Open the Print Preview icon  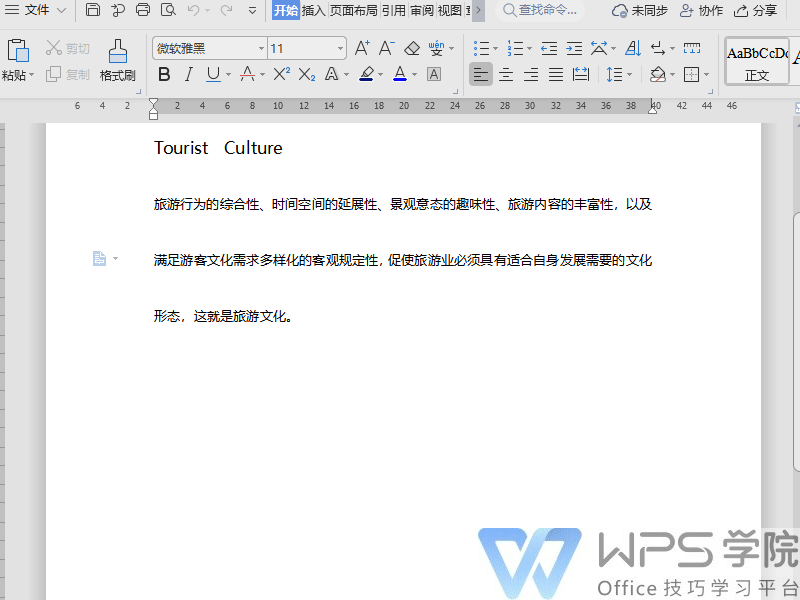click(167, 10)
